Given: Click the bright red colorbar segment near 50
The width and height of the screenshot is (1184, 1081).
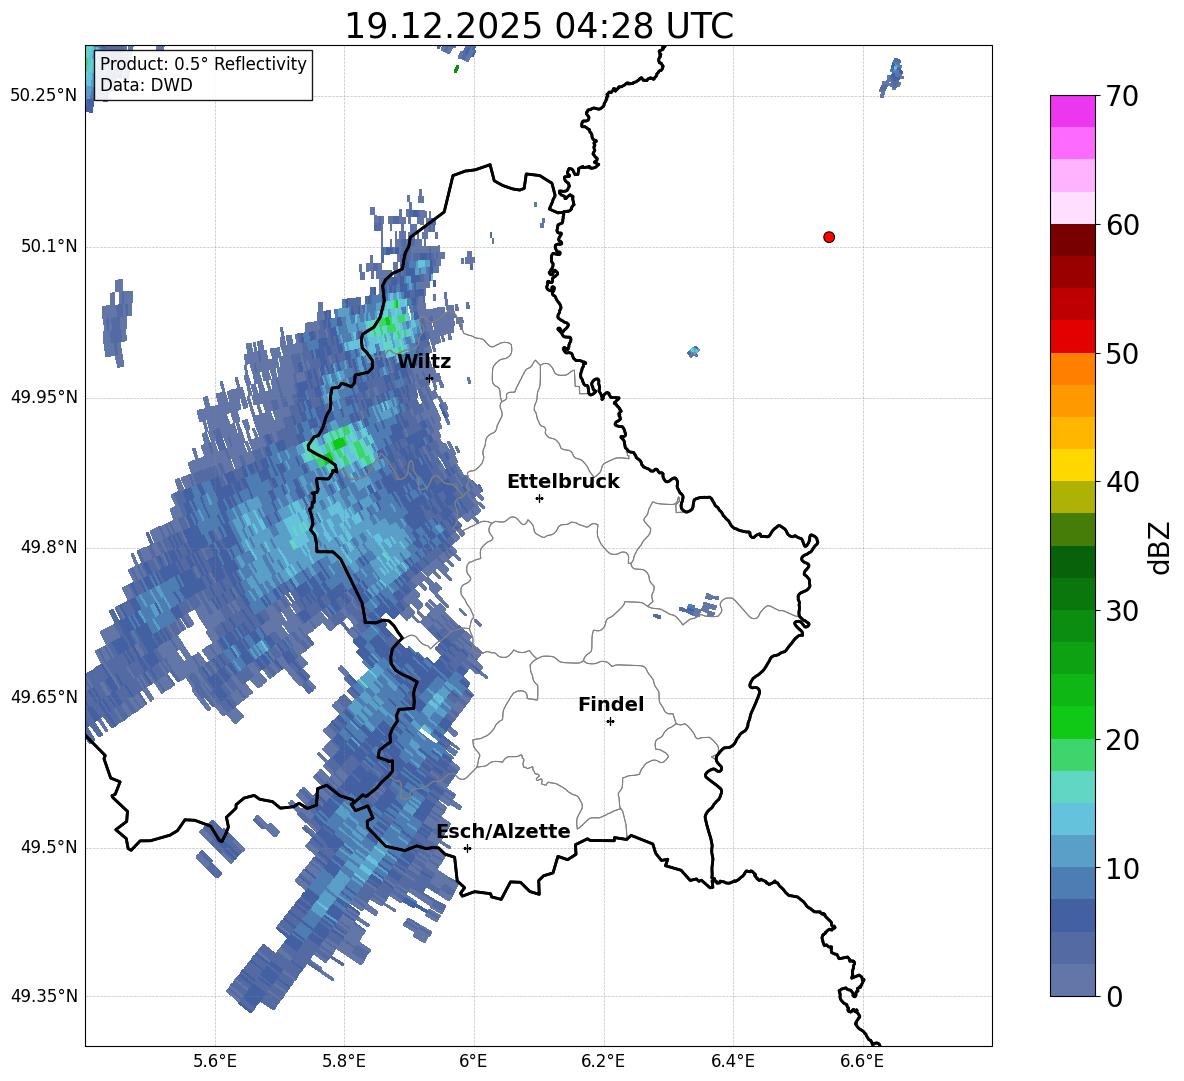Looking at the screenshot, I should point(1072,337).
